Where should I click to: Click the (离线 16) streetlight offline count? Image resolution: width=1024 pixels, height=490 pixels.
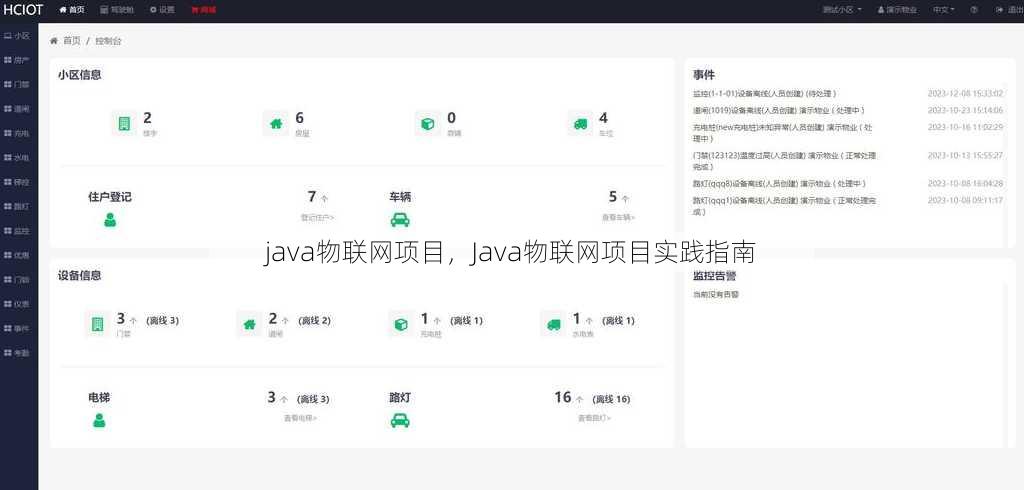click(x=611, y=399)
